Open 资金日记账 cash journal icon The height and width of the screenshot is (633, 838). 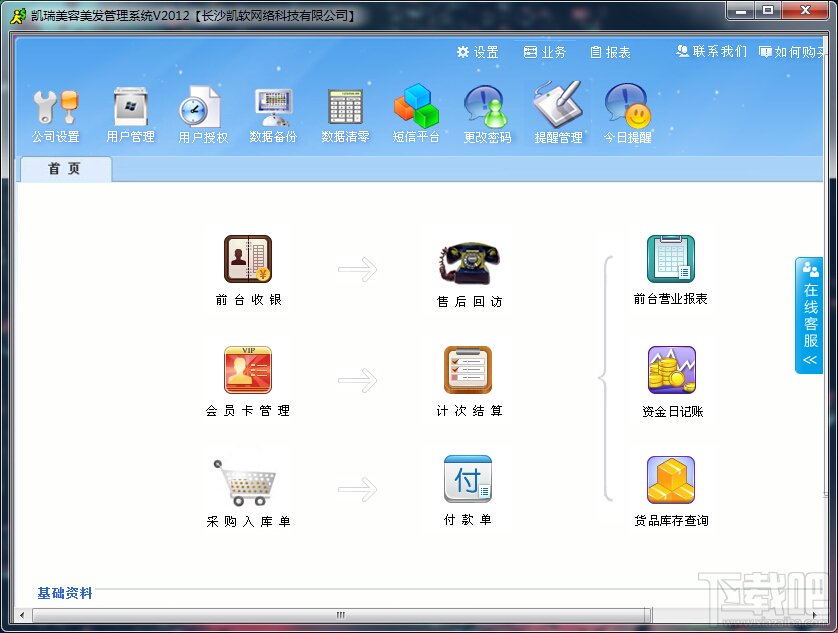coord(672,382)
